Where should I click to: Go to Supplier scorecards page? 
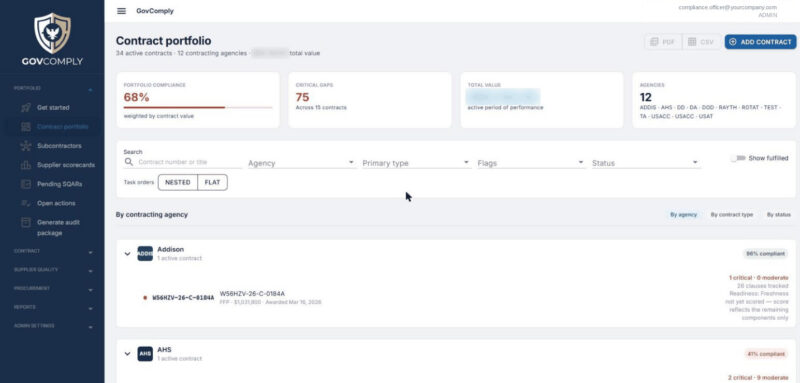pyautogui.click(x=66, y=165)
